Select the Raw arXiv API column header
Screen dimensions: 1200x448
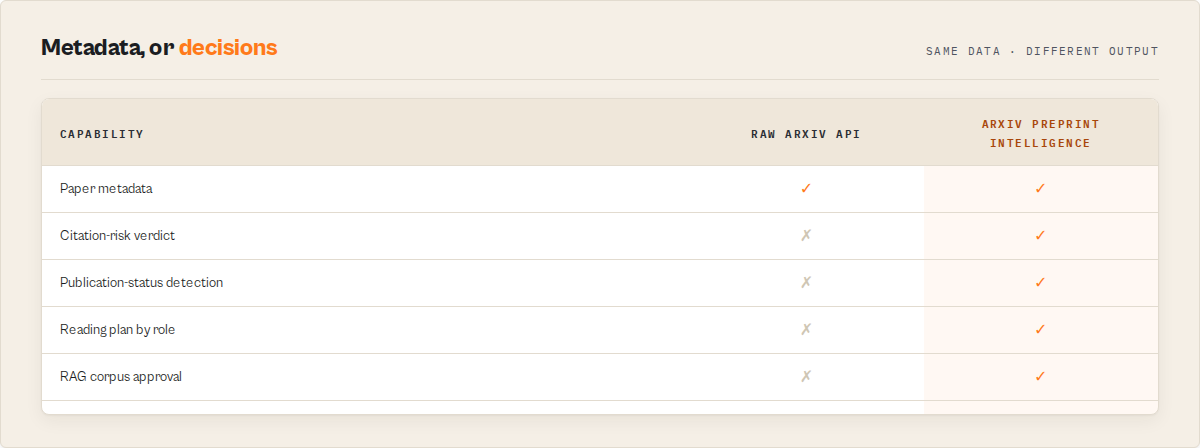tap(806, 134)
